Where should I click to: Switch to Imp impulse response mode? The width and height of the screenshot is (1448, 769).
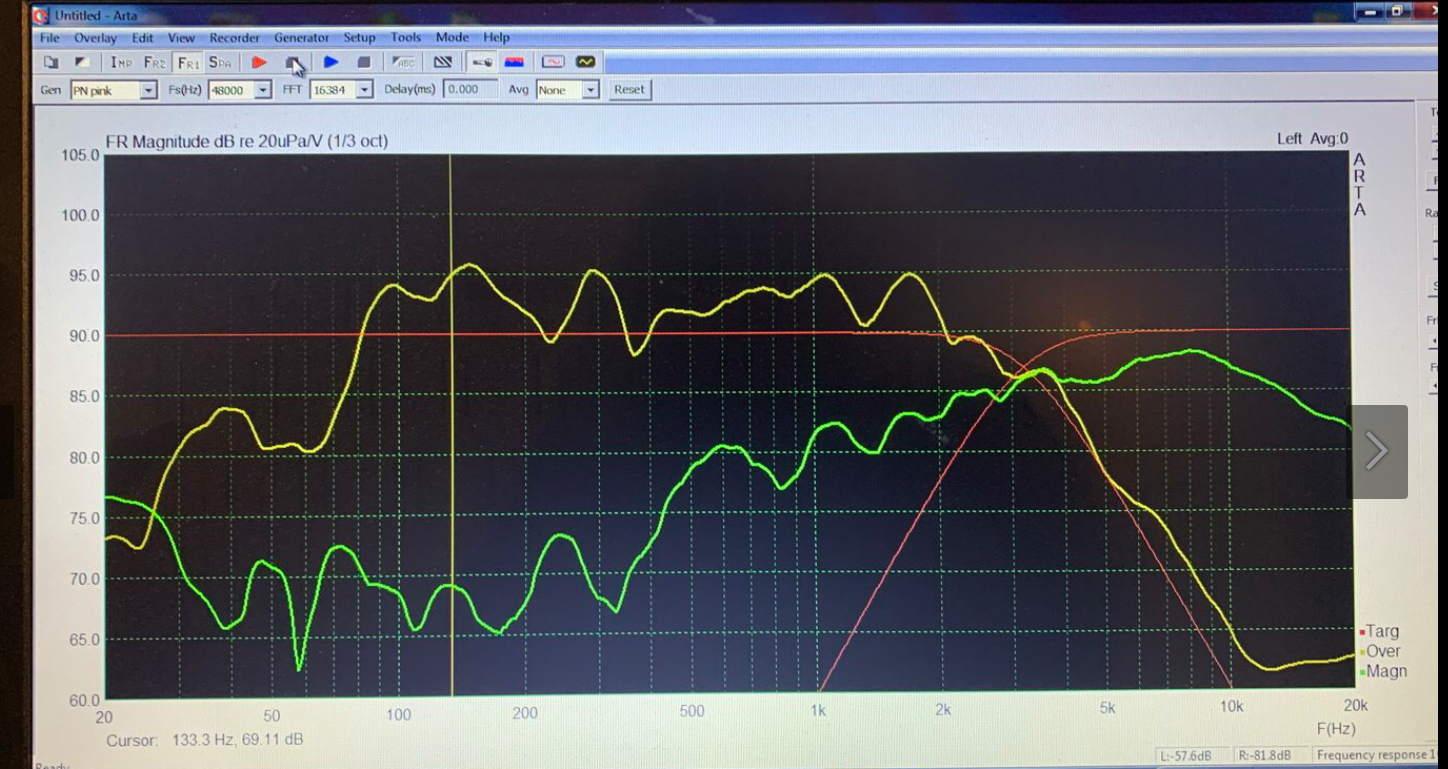coord(121,62)
